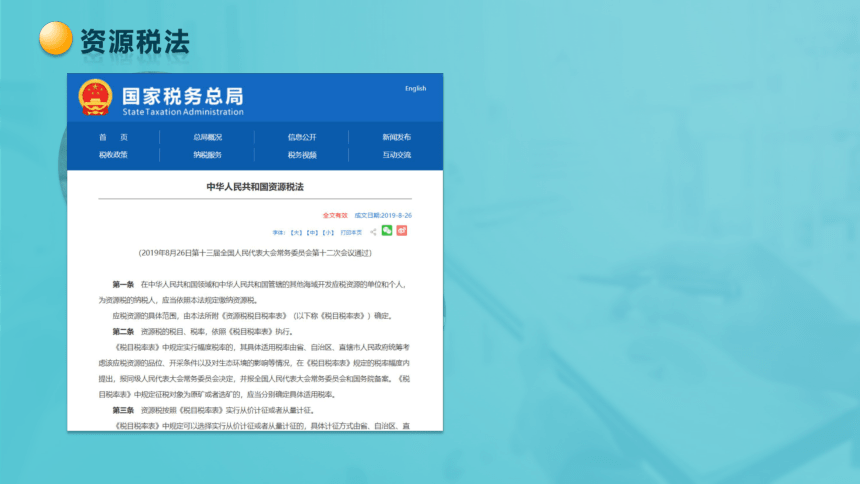Screen dimensions: 860x484
Task: Click the national emblem logo
Action: click(x=95, y=98)
